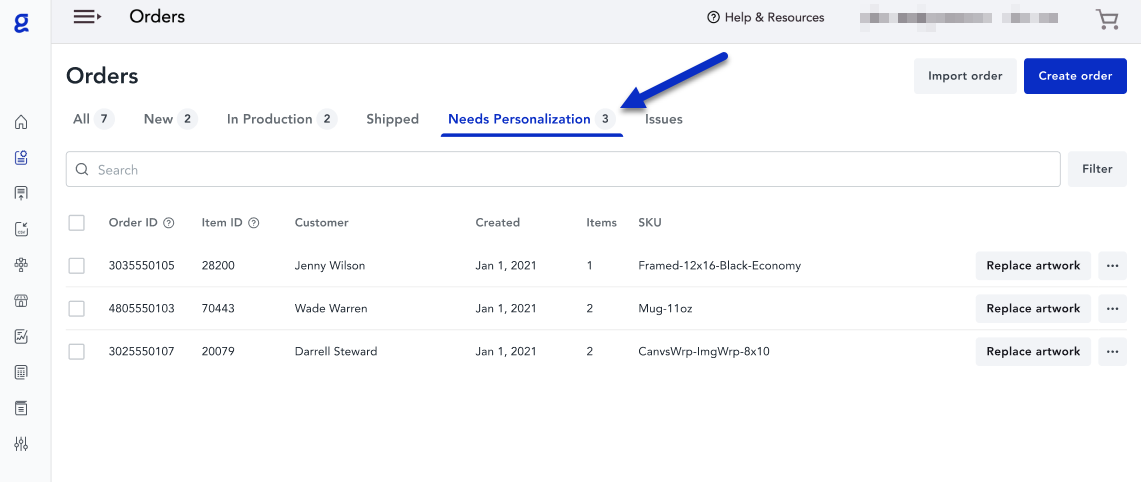Open the Home icon in the sidebar
The image size is (1141, 482).
[x=21, y=123]
